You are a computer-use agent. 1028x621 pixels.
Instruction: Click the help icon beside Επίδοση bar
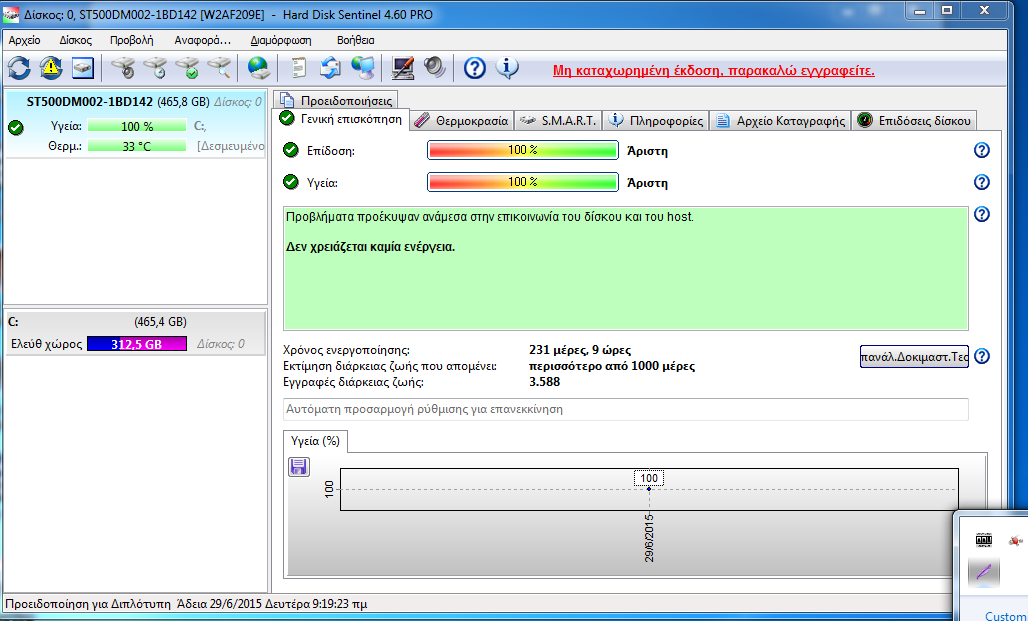click(x=981, y=150)
